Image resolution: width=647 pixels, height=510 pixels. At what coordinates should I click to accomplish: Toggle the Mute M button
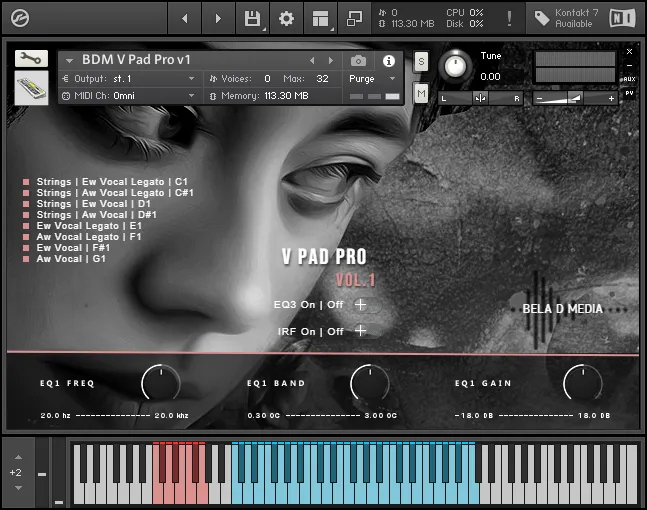pos(421,93)
